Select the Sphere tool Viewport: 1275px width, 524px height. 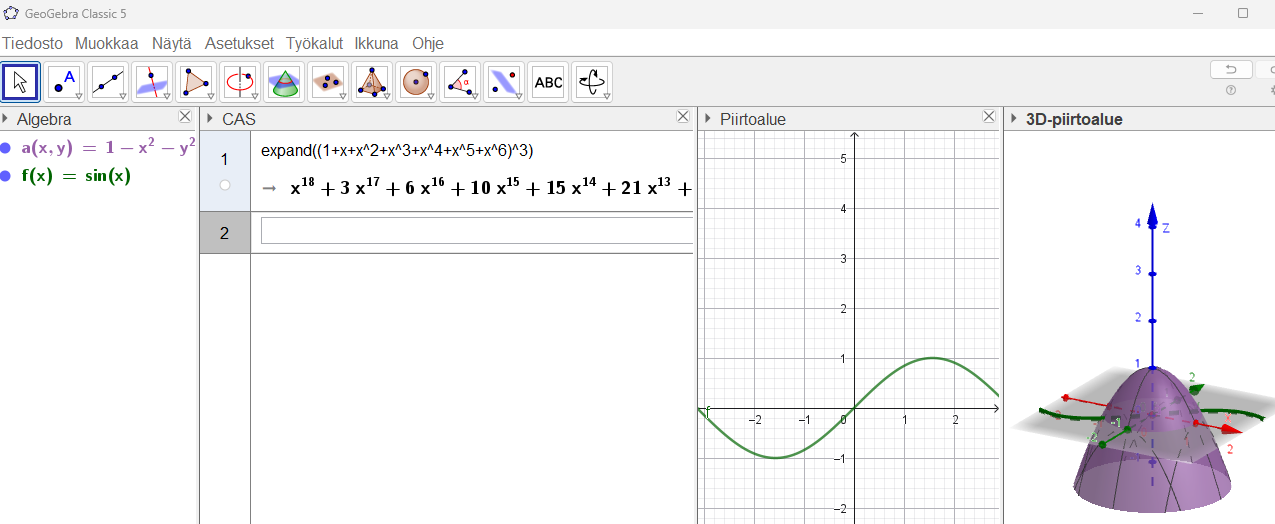point(415,82)
